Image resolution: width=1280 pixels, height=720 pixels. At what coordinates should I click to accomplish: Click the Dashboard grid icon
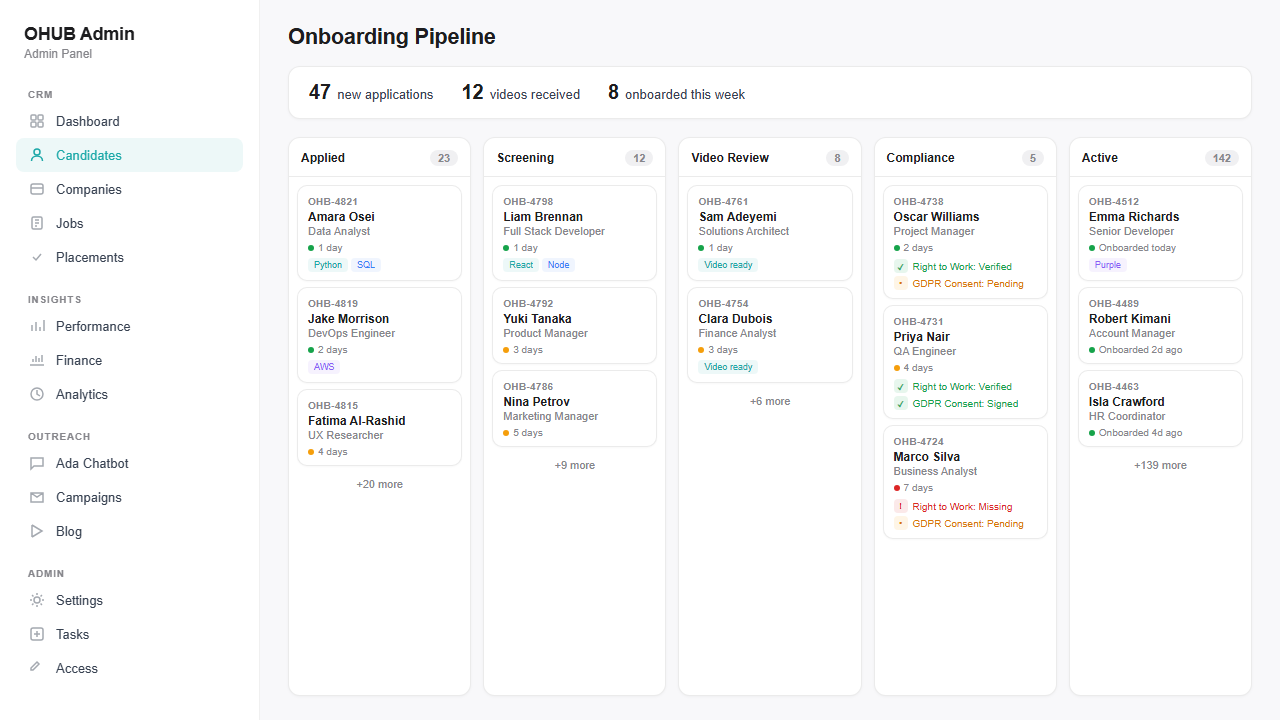point(37,121)
